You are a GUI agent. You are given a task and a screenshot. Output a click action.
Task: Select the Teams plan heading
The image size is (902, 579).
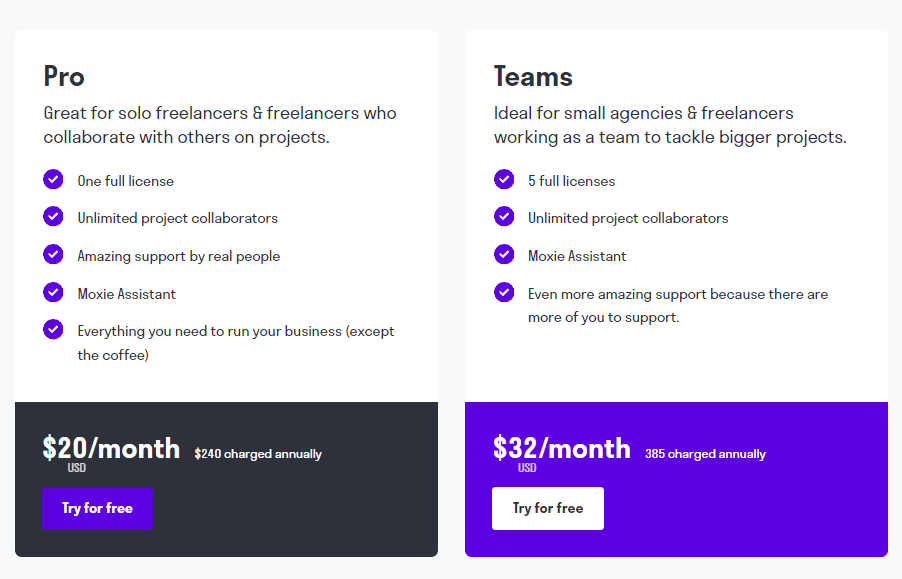[x=533, y=76]
